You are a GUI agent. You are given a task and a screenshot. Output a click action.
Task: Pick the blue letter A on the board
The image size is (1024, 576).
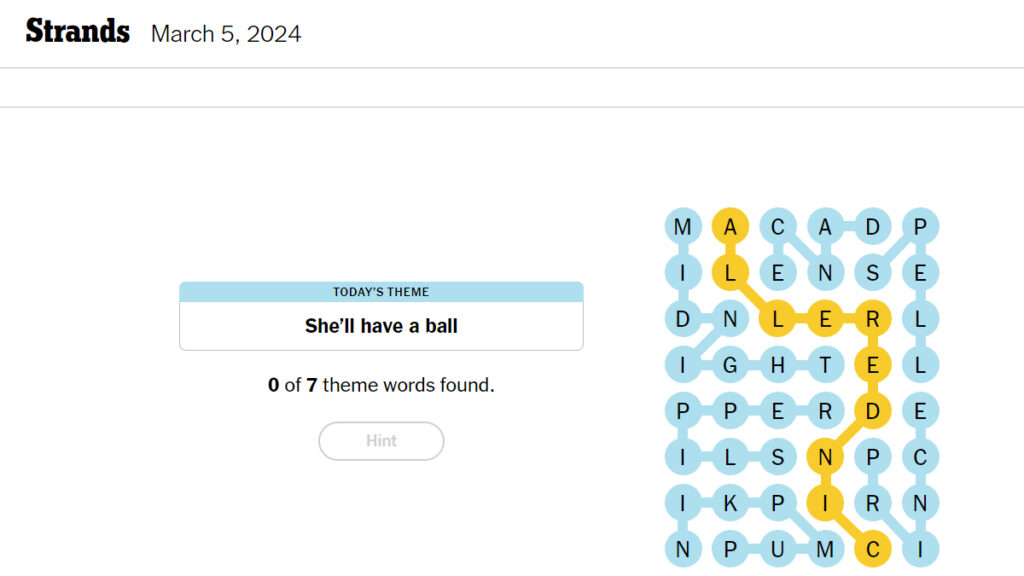825,227
